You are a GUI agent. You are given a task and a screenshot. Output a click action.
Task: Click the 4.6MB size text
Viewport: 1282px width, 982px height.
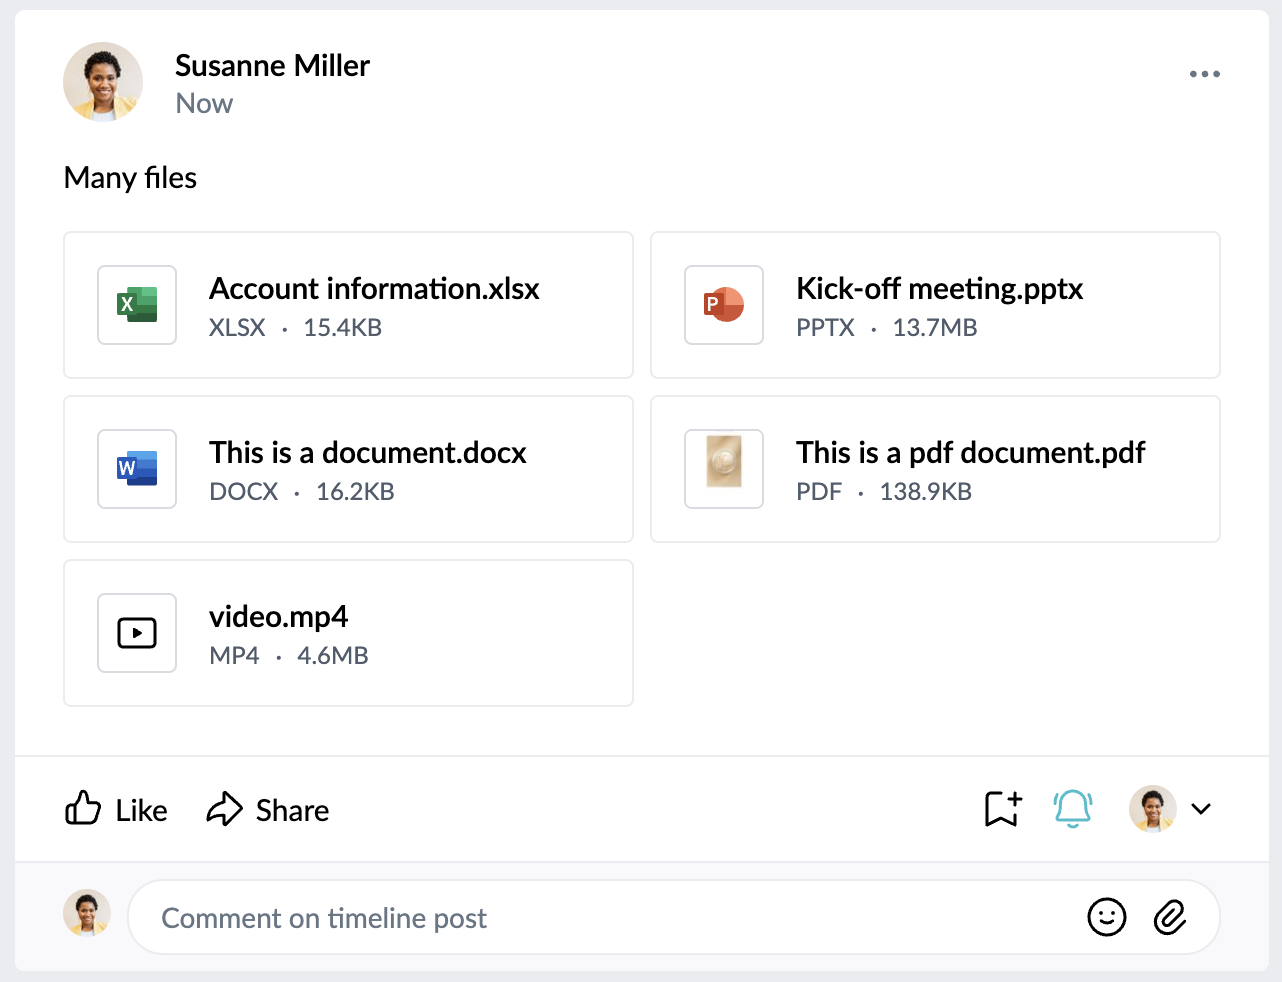[333, 656]
